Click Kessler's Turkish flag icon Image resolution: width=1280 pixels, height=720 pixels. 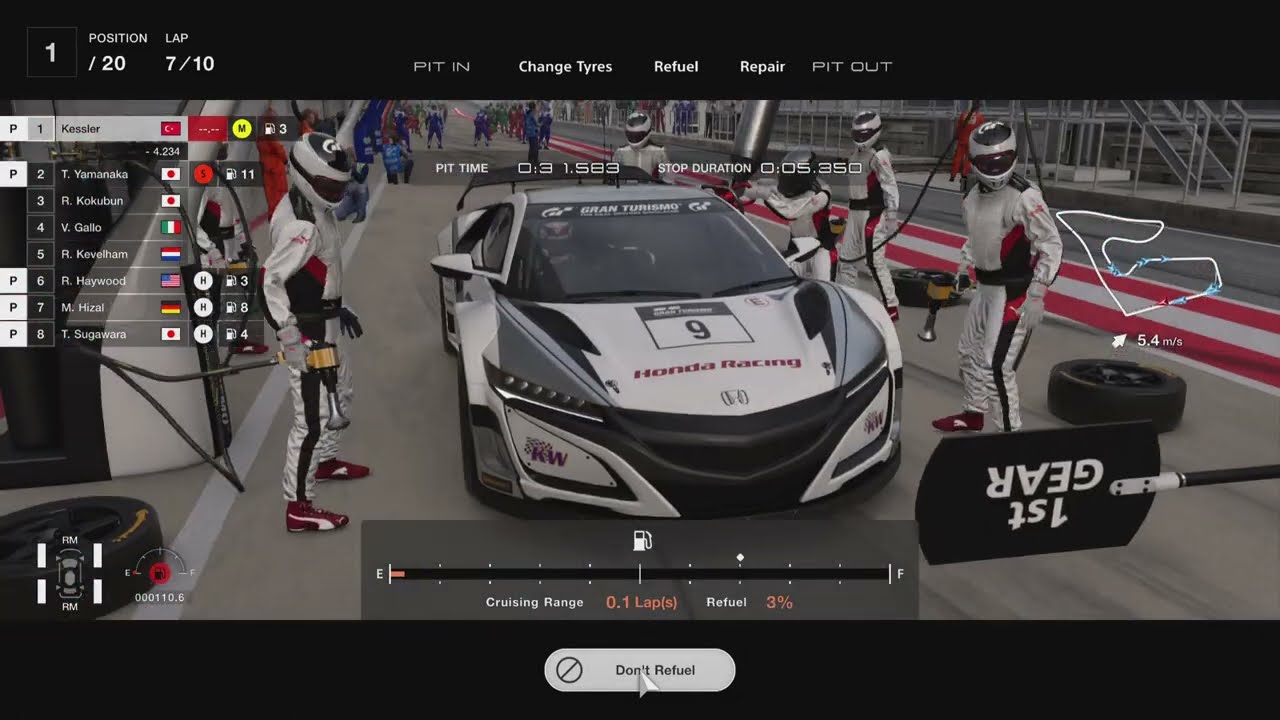pos(170,129)
